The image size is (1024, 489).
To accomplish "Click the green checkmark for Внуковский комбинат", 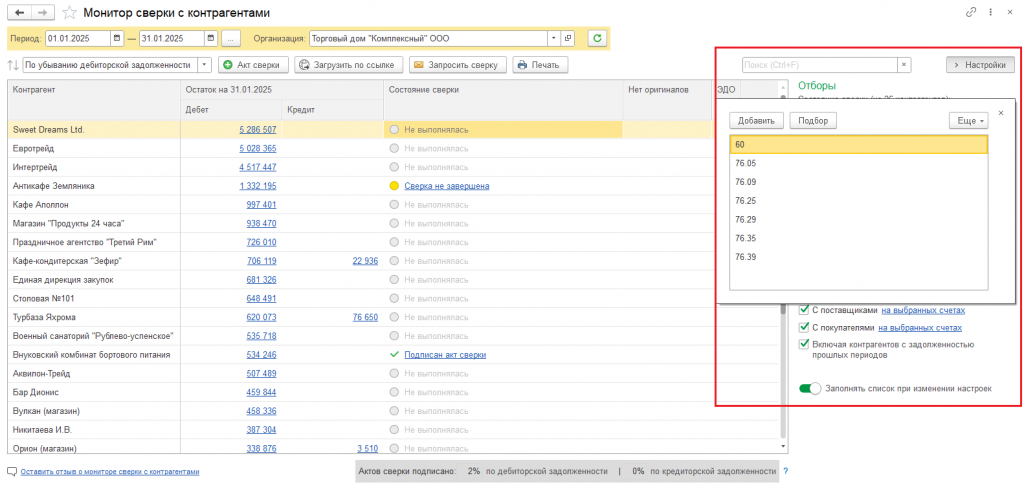I will (x=394, y=355).
